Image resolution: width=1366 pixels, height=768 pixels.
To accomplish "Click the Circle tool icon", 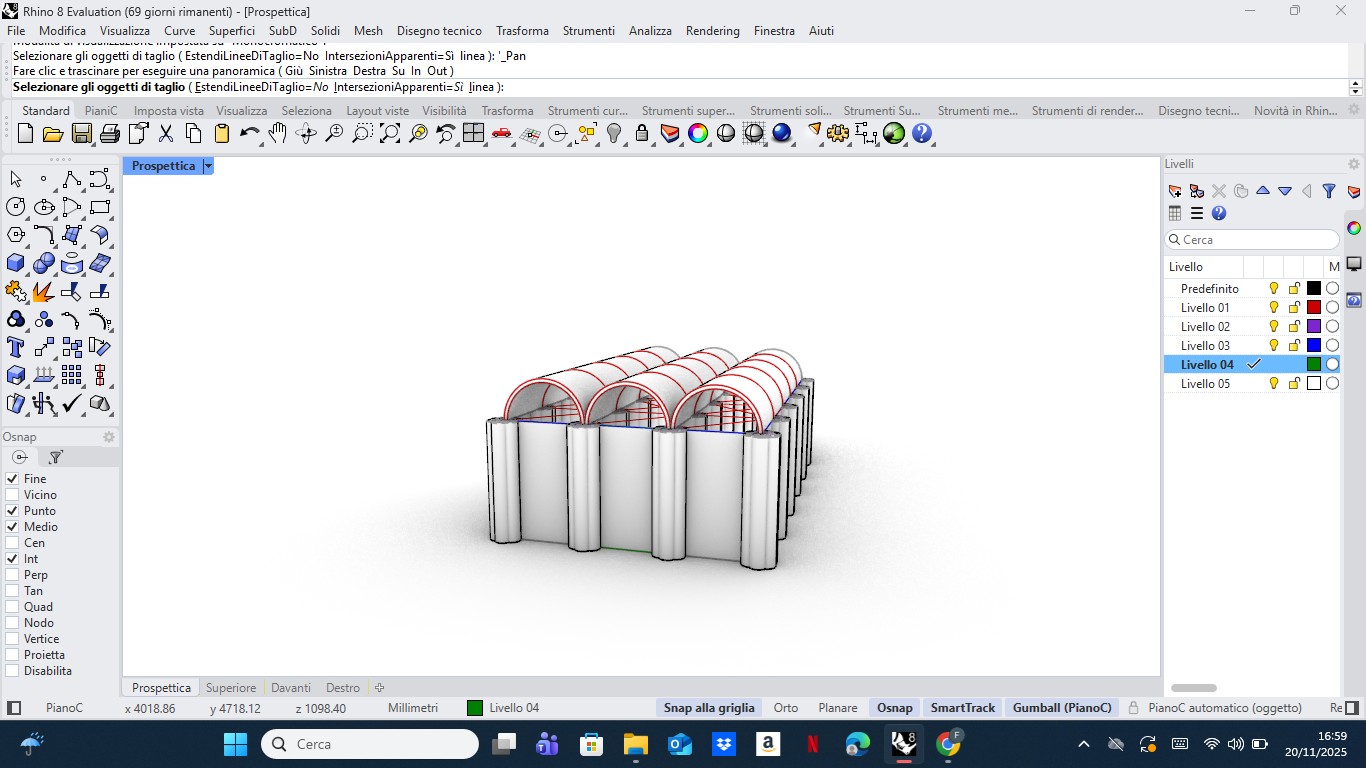I will point(16,207).
